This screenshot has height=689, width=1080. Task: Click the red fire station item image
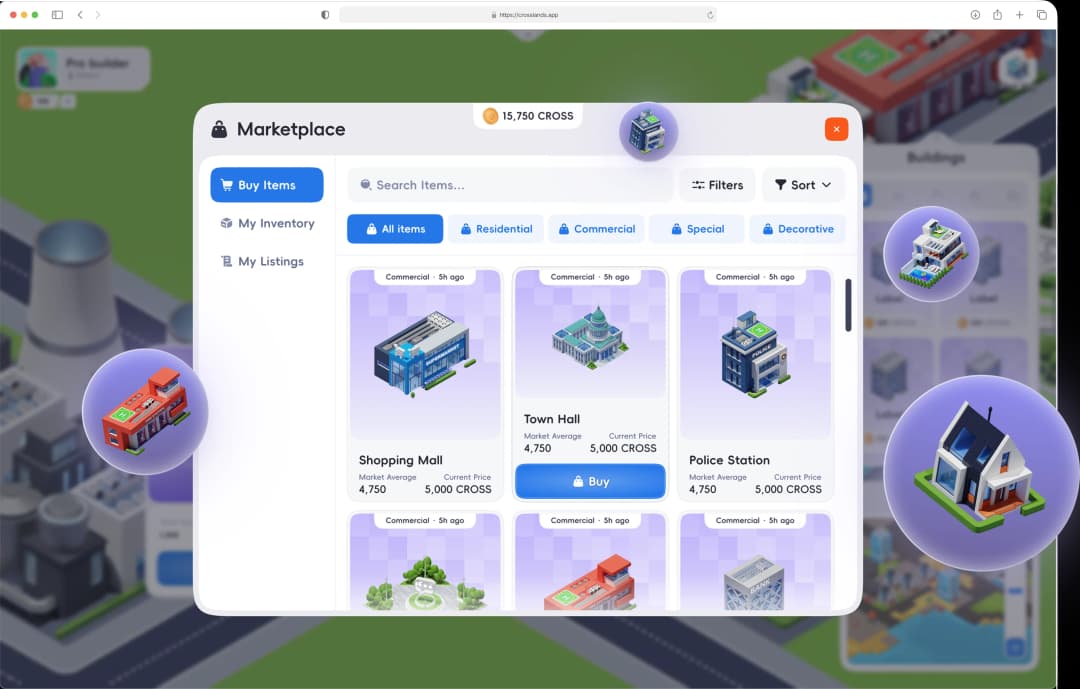590,582
